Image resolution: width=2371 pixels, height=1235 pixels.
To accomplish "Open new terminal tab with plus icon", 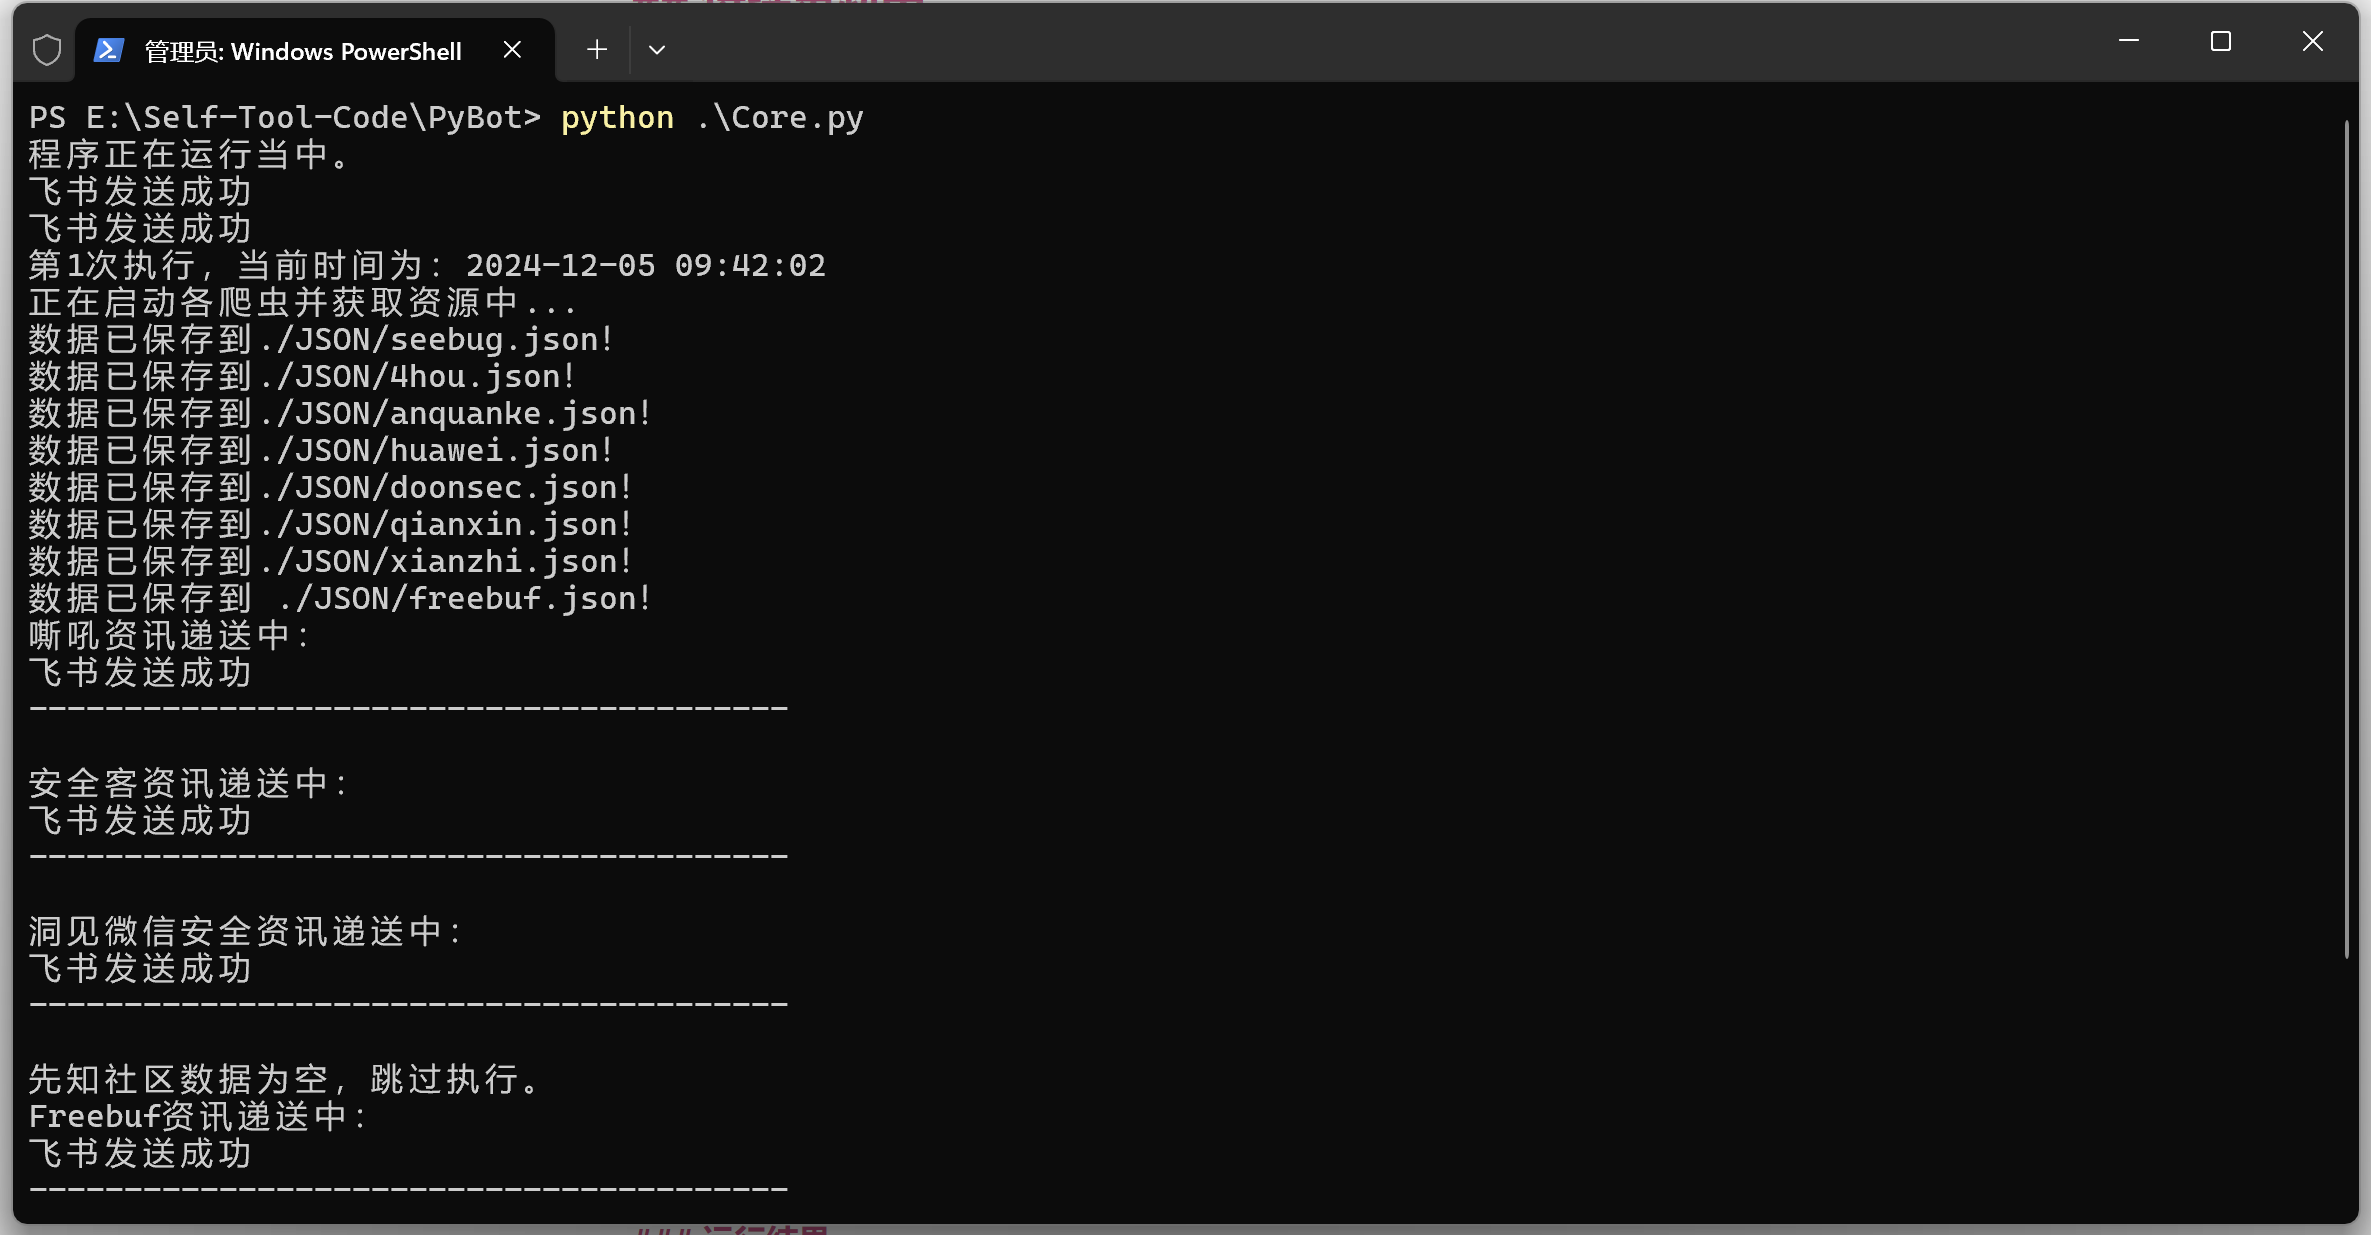I will click(x=597, y=49).
